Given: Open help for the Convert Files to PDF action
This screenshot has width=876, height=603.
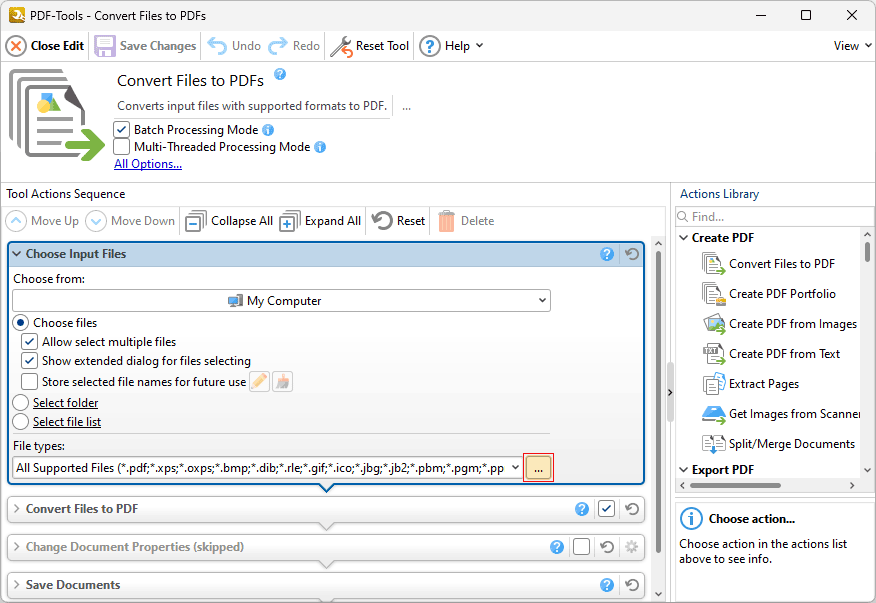Looking at the screenshot, I should pos(582,509).
